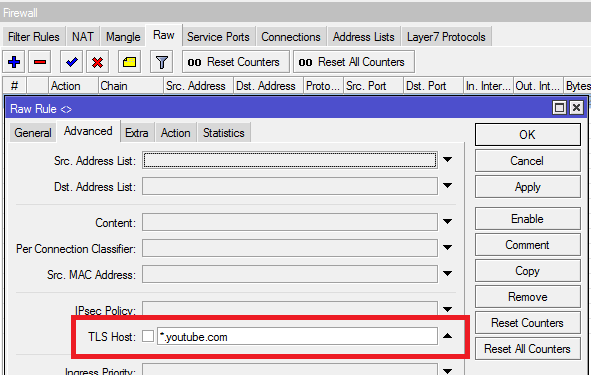Disable rule with red X icon
591x375 pixels.
[x=97, y=62]
